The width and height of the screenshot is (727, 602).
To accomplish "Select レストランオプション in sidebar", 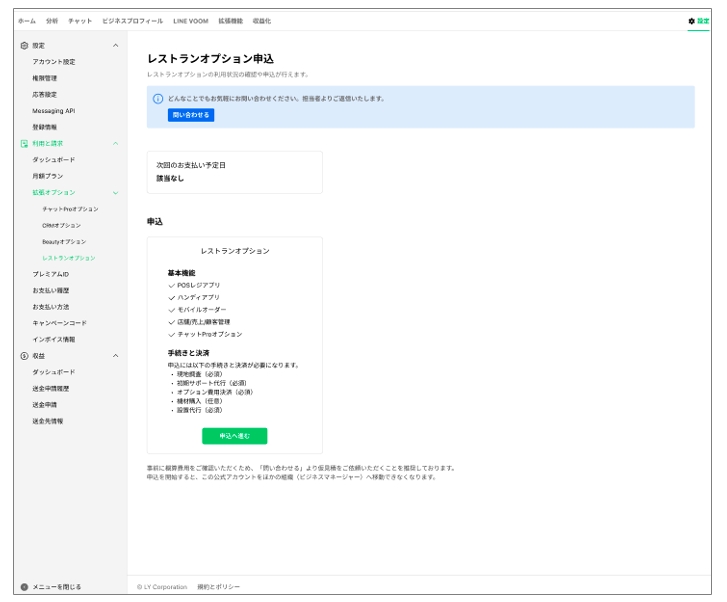I will [69, 258].
